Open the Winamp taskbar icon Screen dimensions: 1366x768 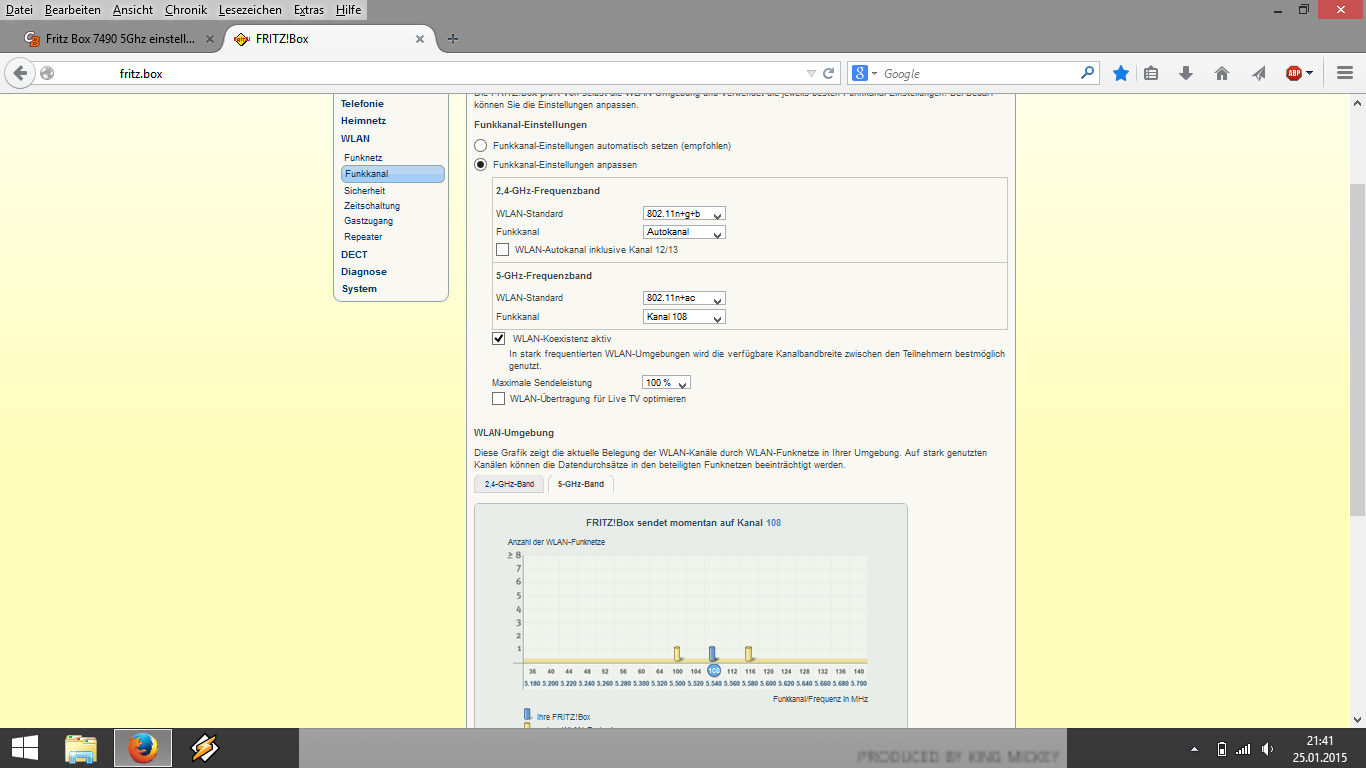point(204,747)
